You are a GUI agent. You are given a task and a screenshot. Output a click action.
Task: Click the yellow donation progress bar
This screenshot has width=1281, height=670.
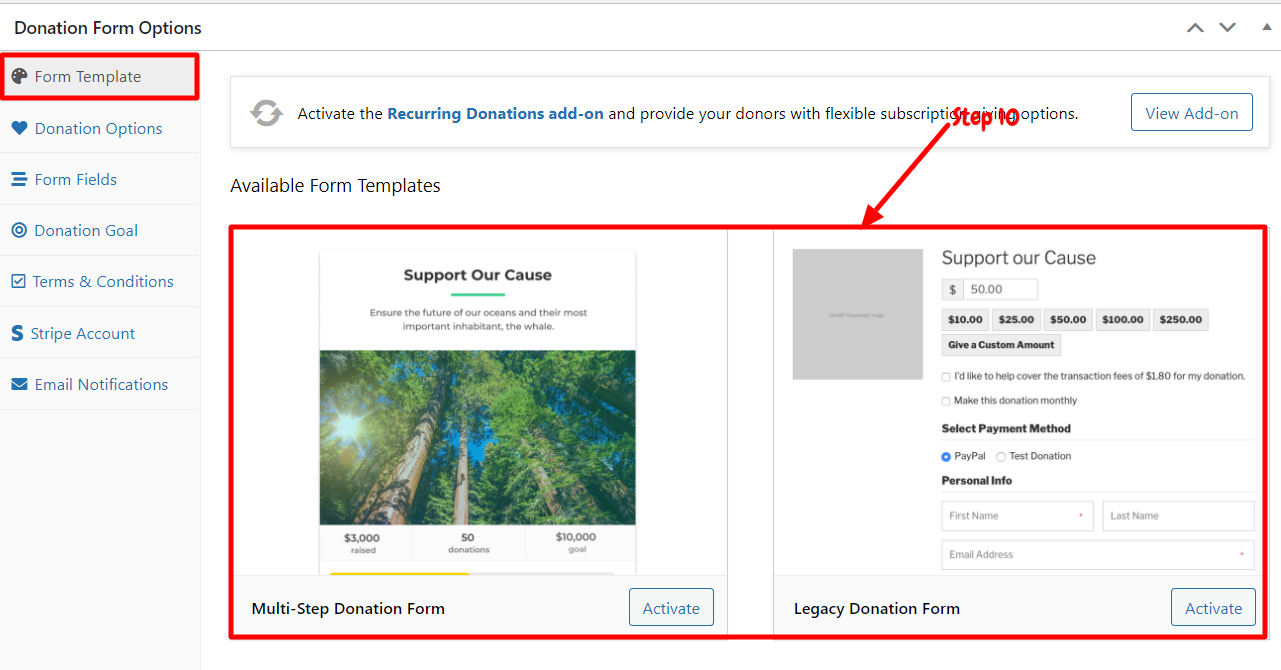point(400,574)
